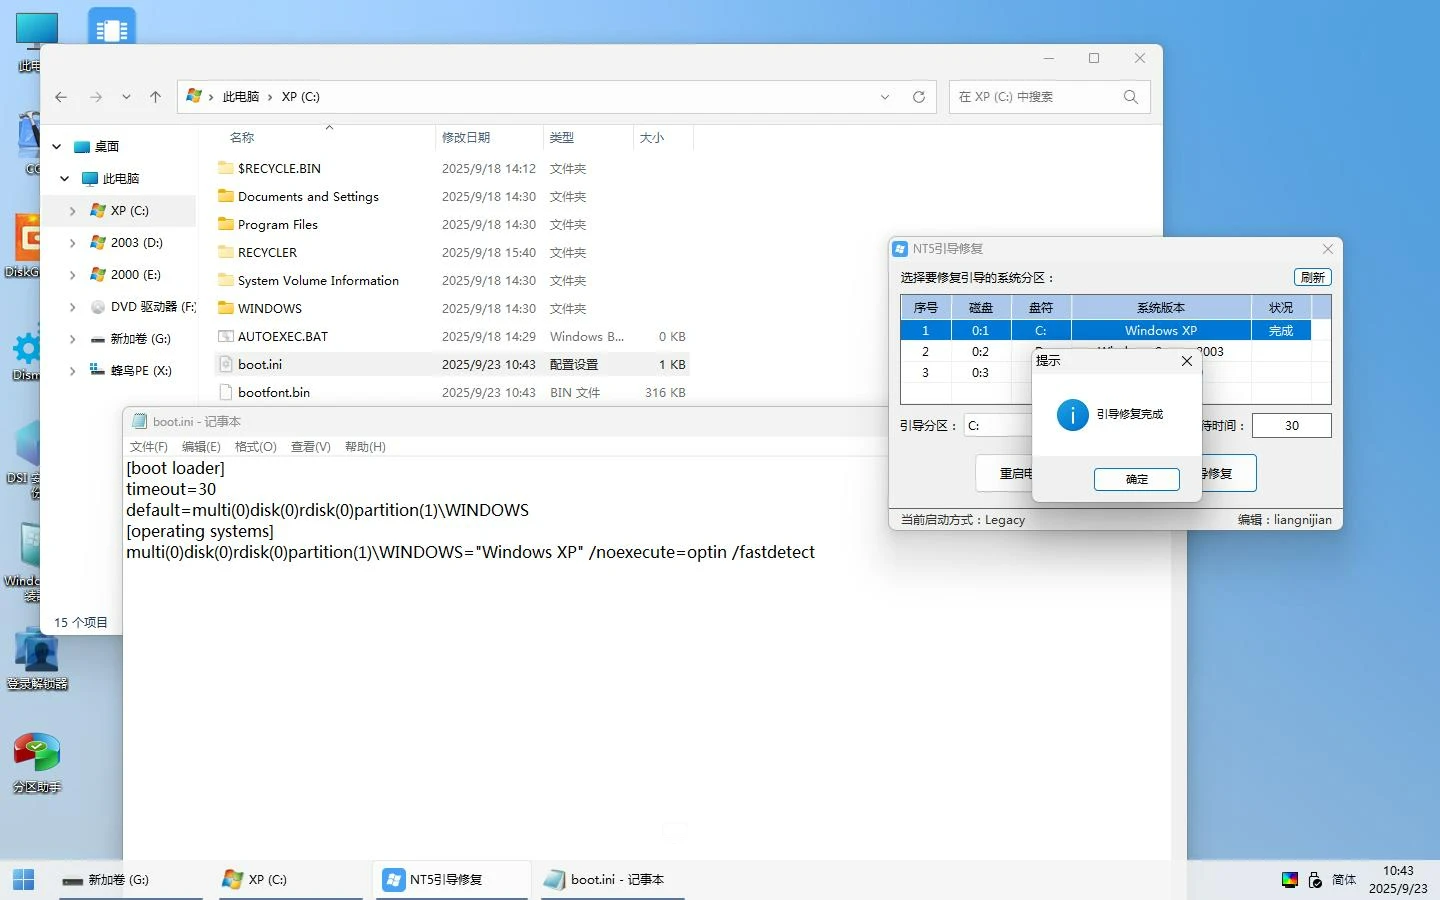1440x900 pixels.
Task: Sort files by the 名称 column
Action: 242,138
